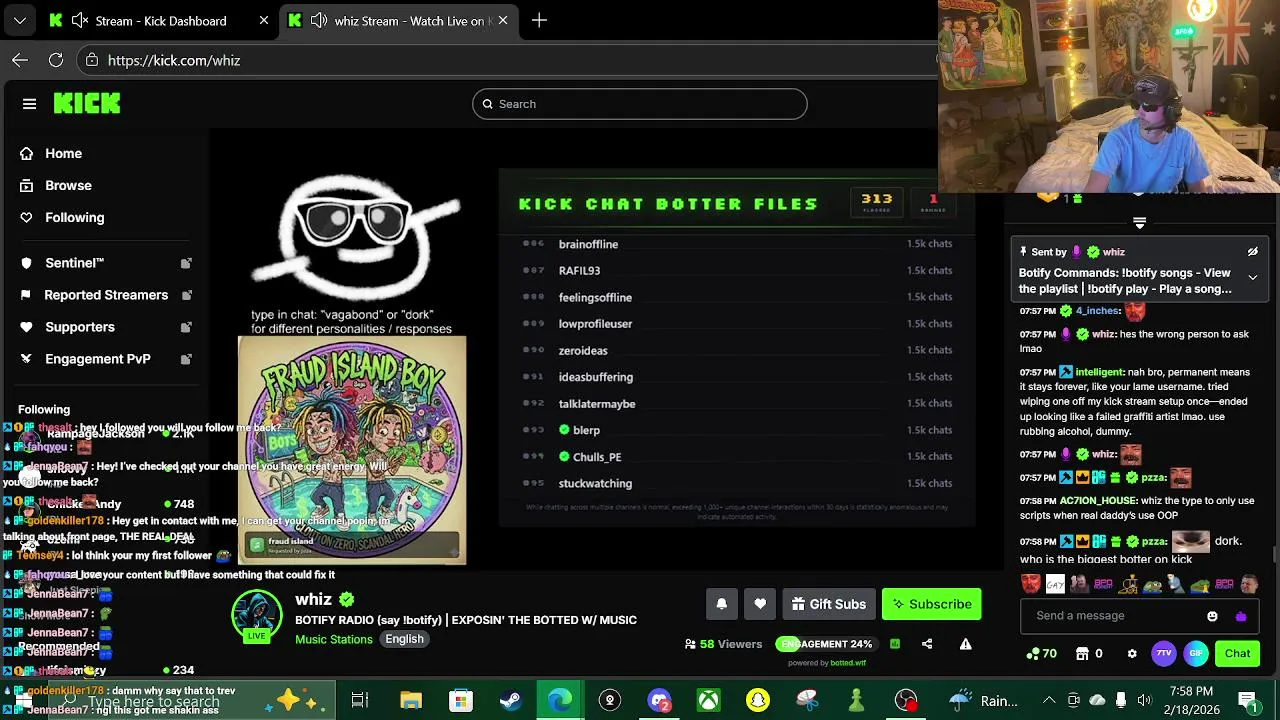Open a new browser tab
Image resolution: width=1280 pixels, height=720 pixels.
tap(539, 20)
